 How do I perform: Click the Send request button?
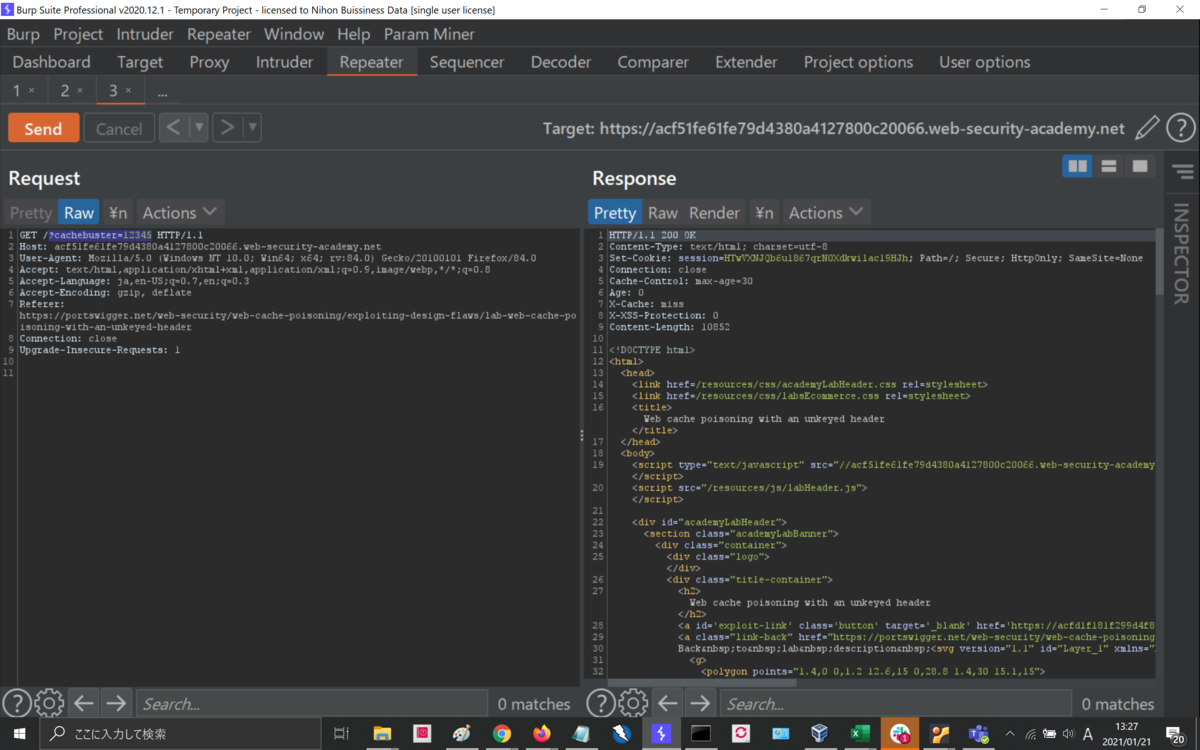click(43, 128)
